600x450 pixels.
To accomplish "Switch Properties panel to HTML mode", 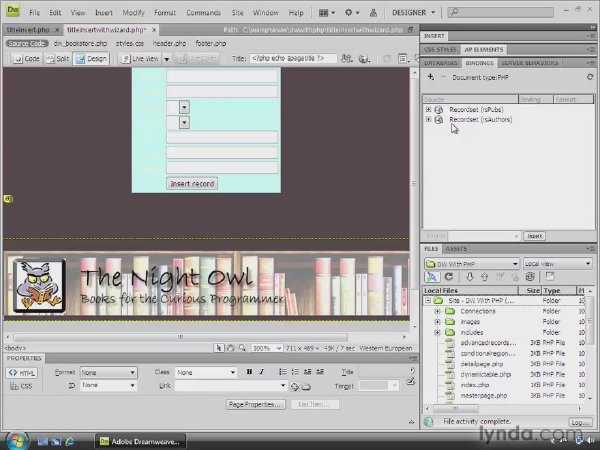I will tap(22, 373).
